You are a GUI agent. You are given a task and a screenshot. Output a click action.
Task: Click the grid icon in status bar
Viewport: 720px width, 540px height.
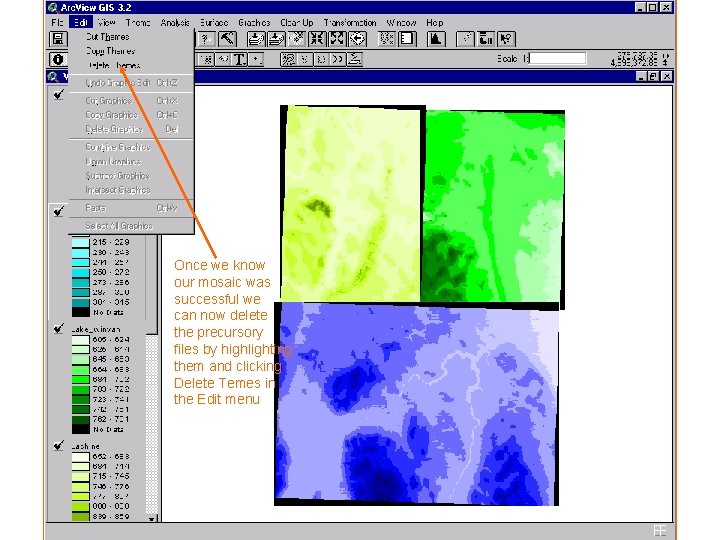click(660, 531)
